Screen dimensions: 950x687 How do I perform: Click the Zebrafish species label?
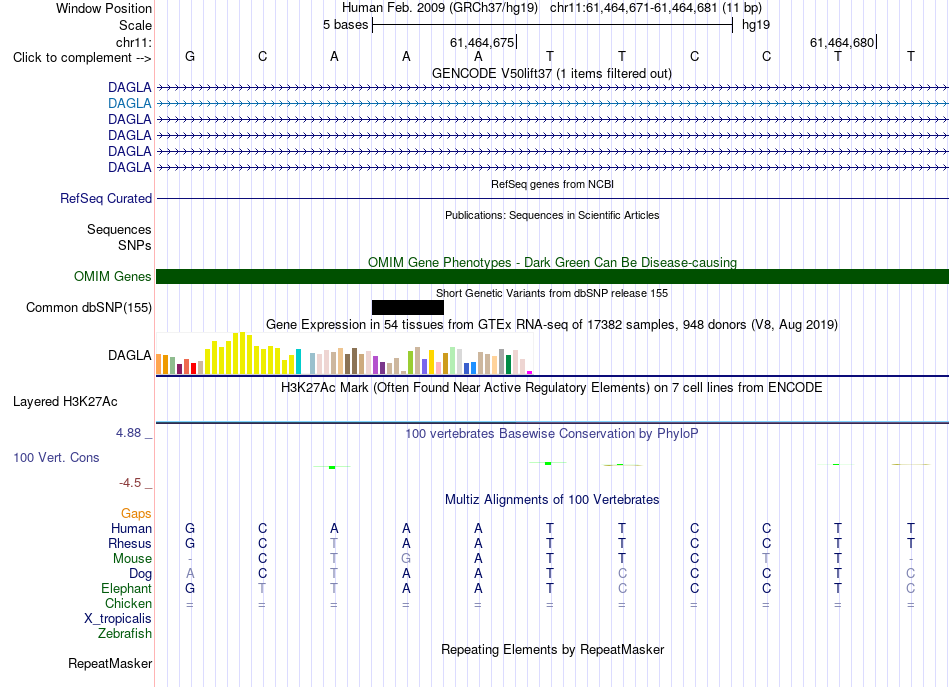point(125,634)
